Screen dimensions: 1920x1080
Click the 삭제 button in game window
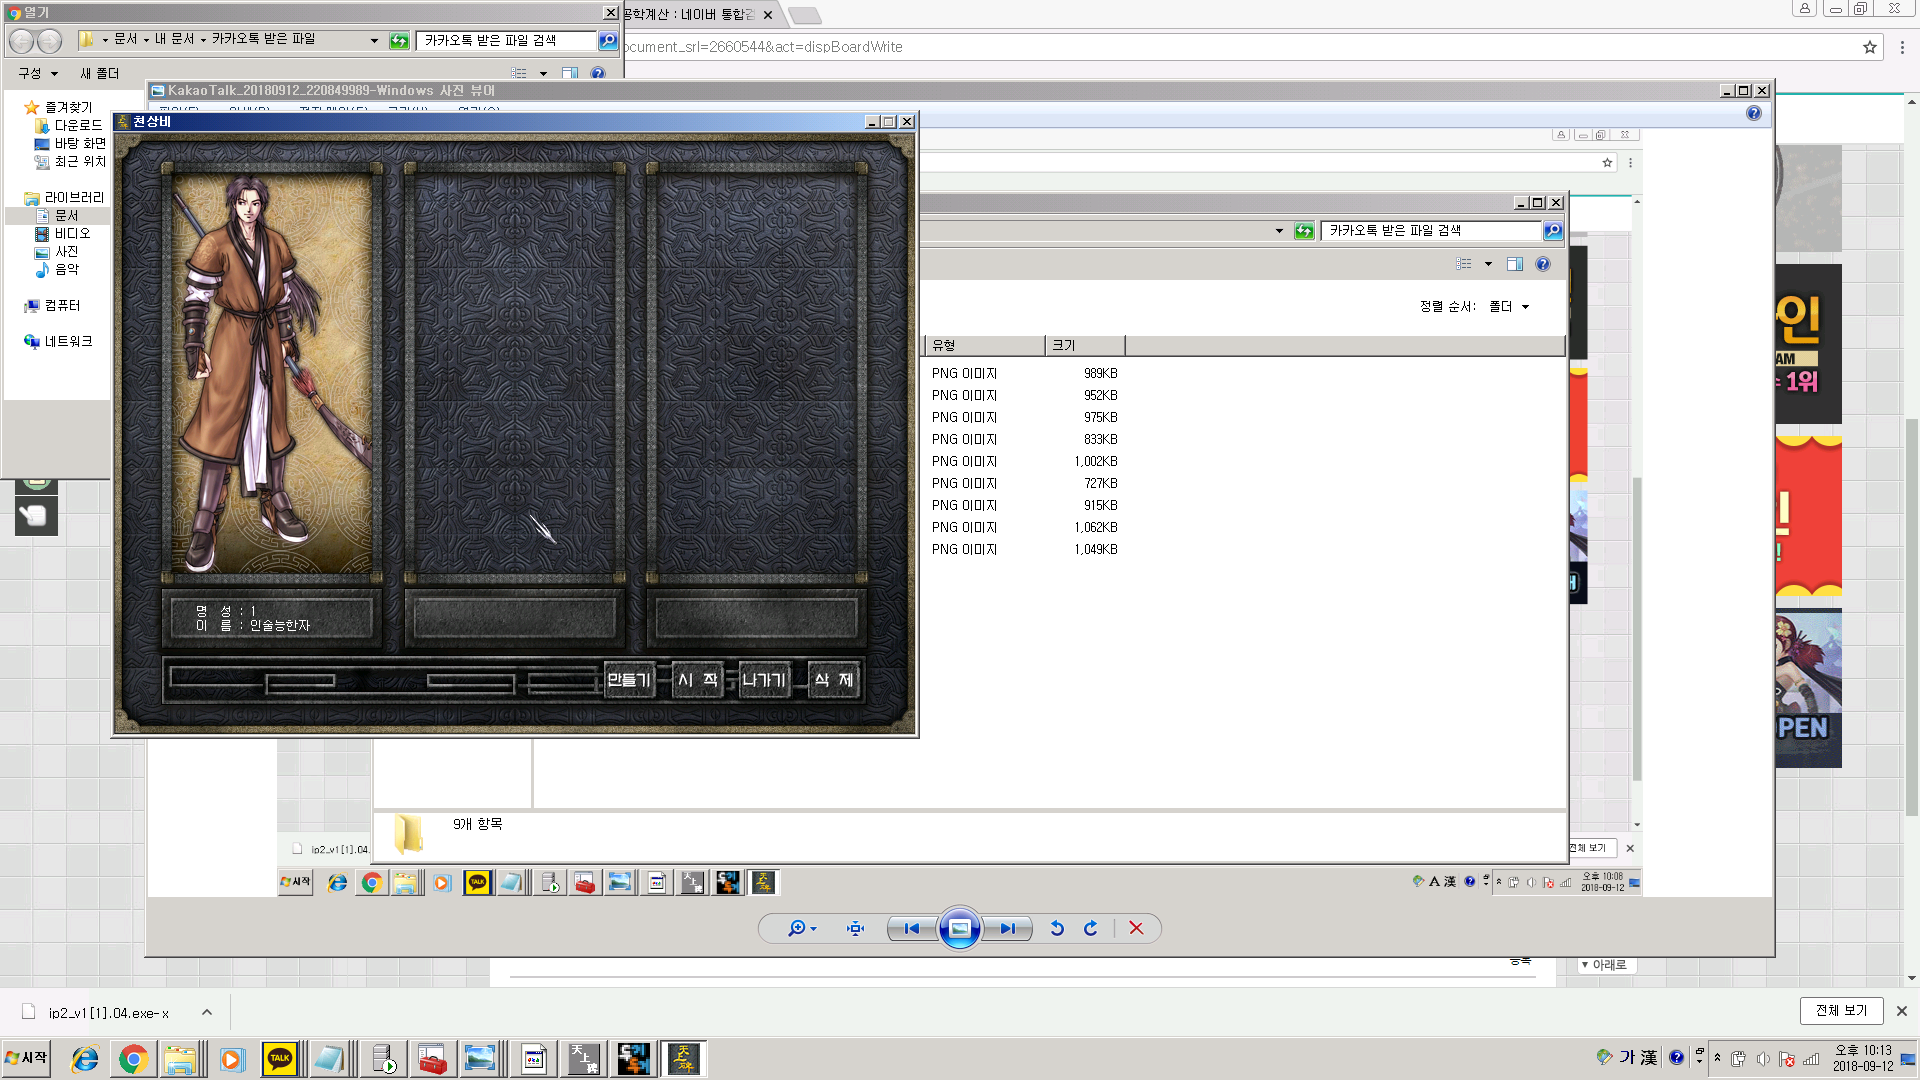click(x=833, y=680)
